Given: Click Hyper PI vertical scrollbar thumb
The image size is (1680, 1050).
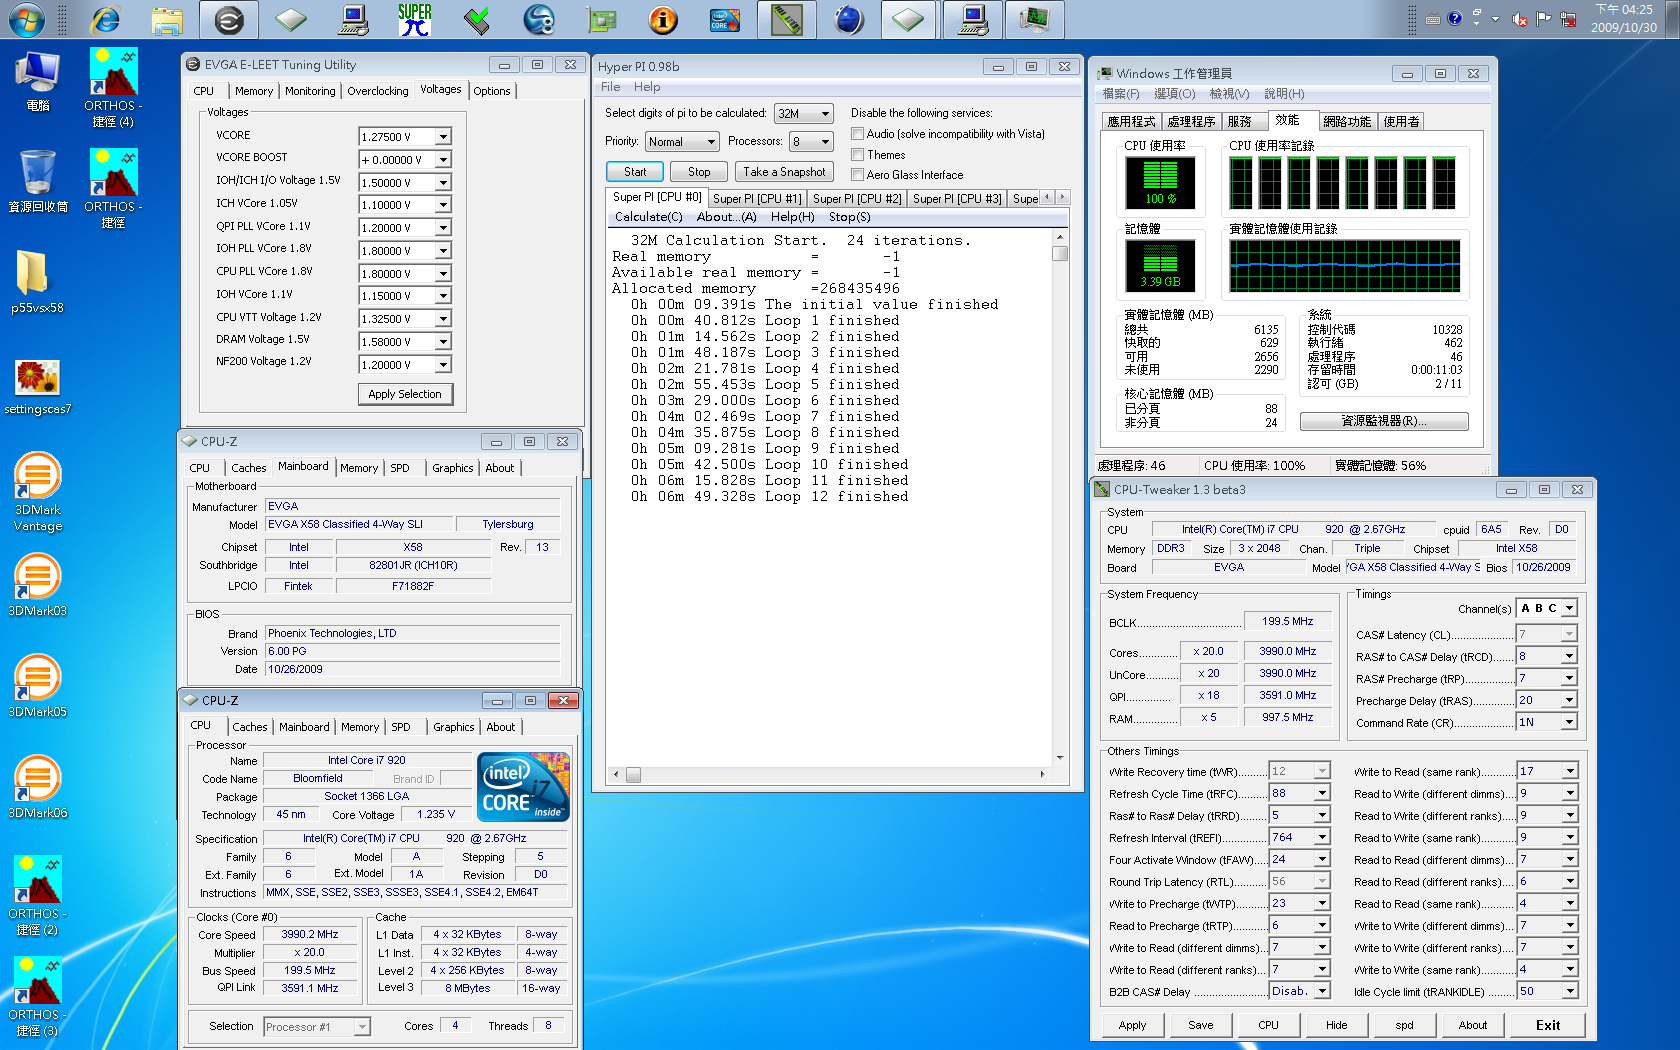Looking at the screenshot, I should tap(1060, 253).
